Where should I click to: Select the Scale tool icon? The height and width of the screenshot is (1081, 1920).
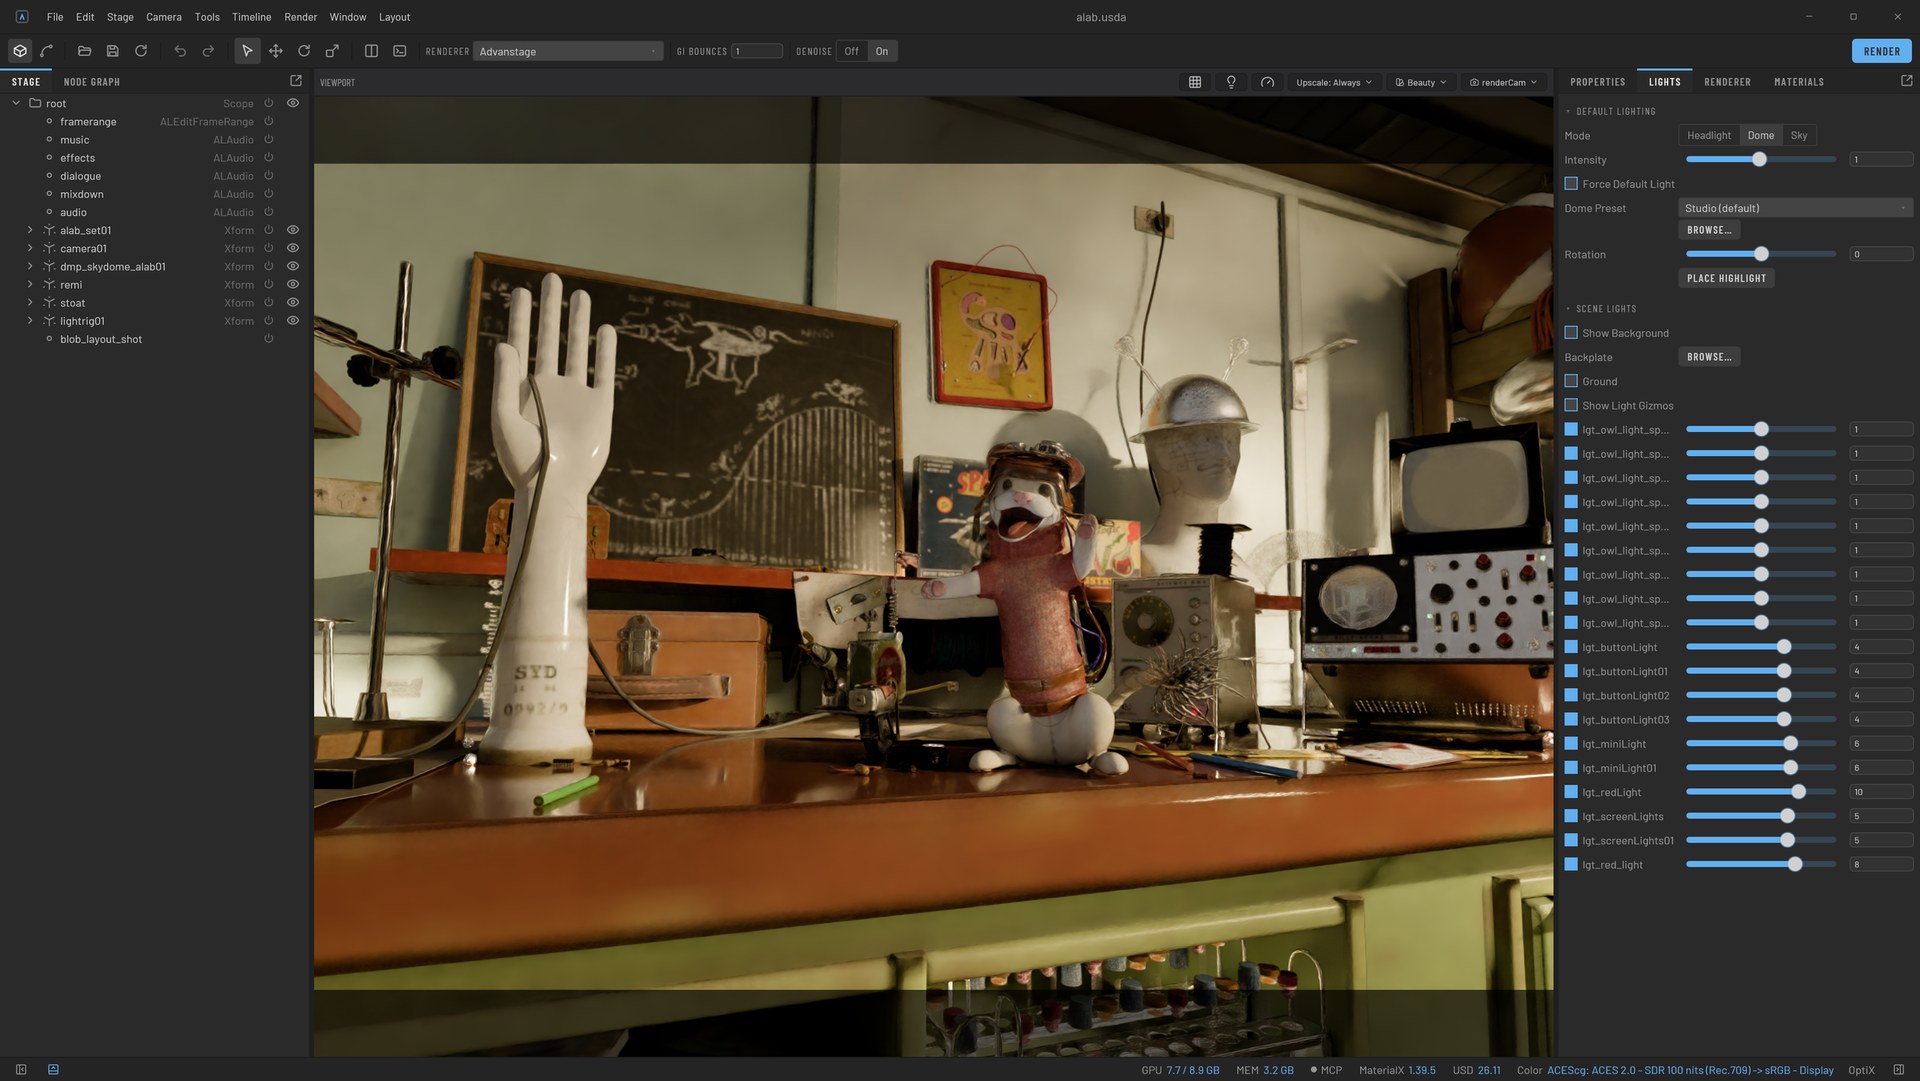tap(332, 51)
